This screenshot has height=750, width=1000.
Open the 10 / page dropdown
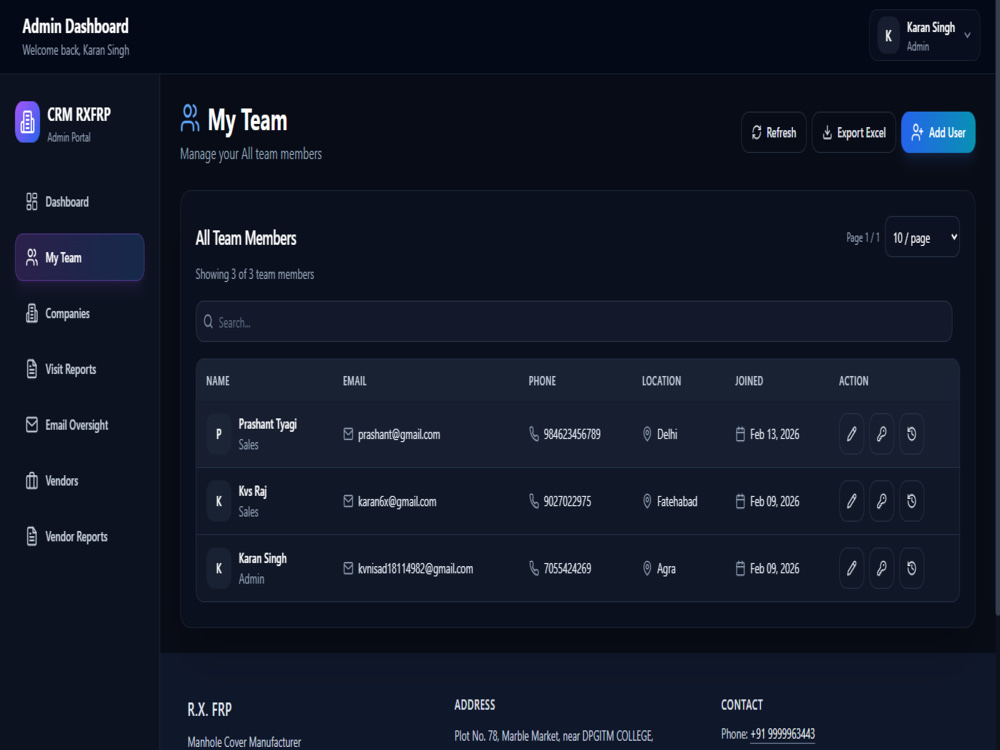[922, 237]
